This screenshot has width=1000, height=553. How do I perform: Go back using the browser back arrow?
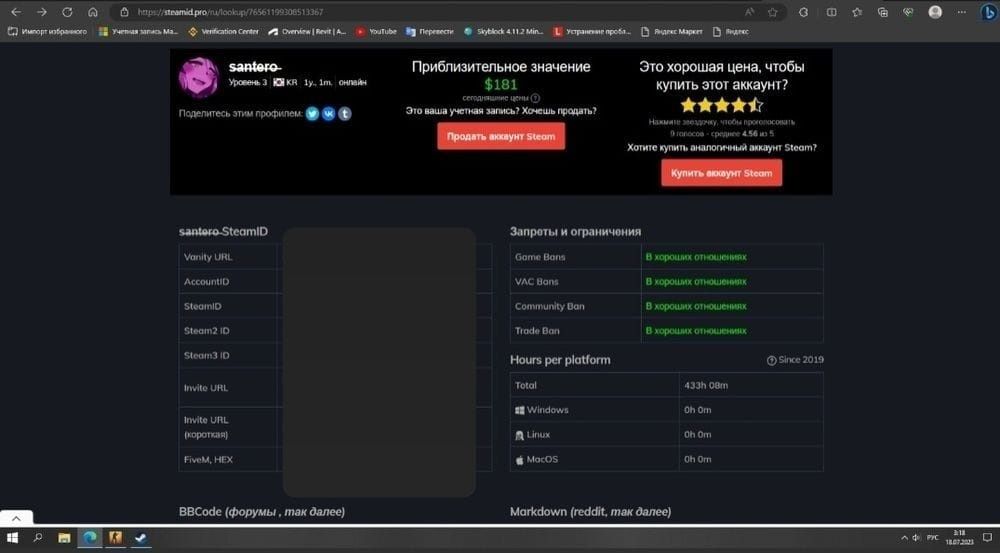pyautogui.click(x=16, y=12)
